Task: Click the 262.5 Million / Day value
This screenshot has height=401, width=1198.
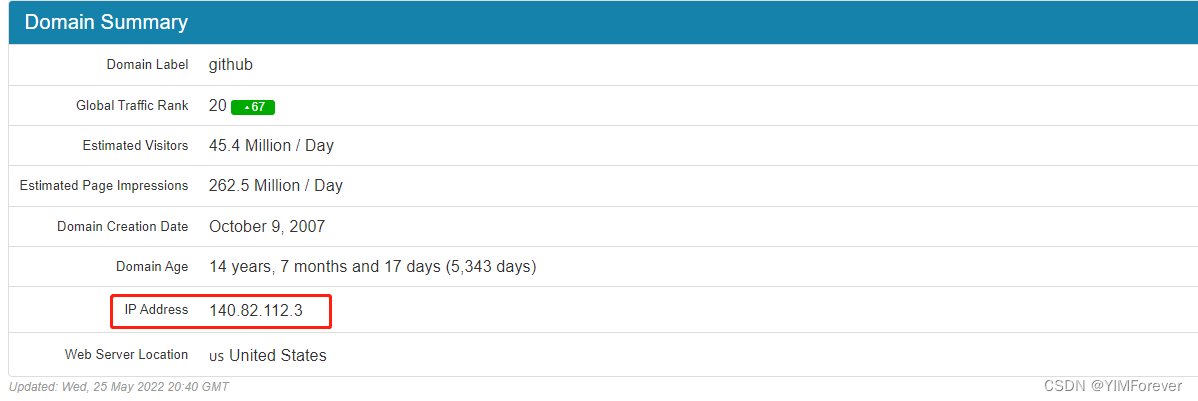Action: click(x=276, y=186)
